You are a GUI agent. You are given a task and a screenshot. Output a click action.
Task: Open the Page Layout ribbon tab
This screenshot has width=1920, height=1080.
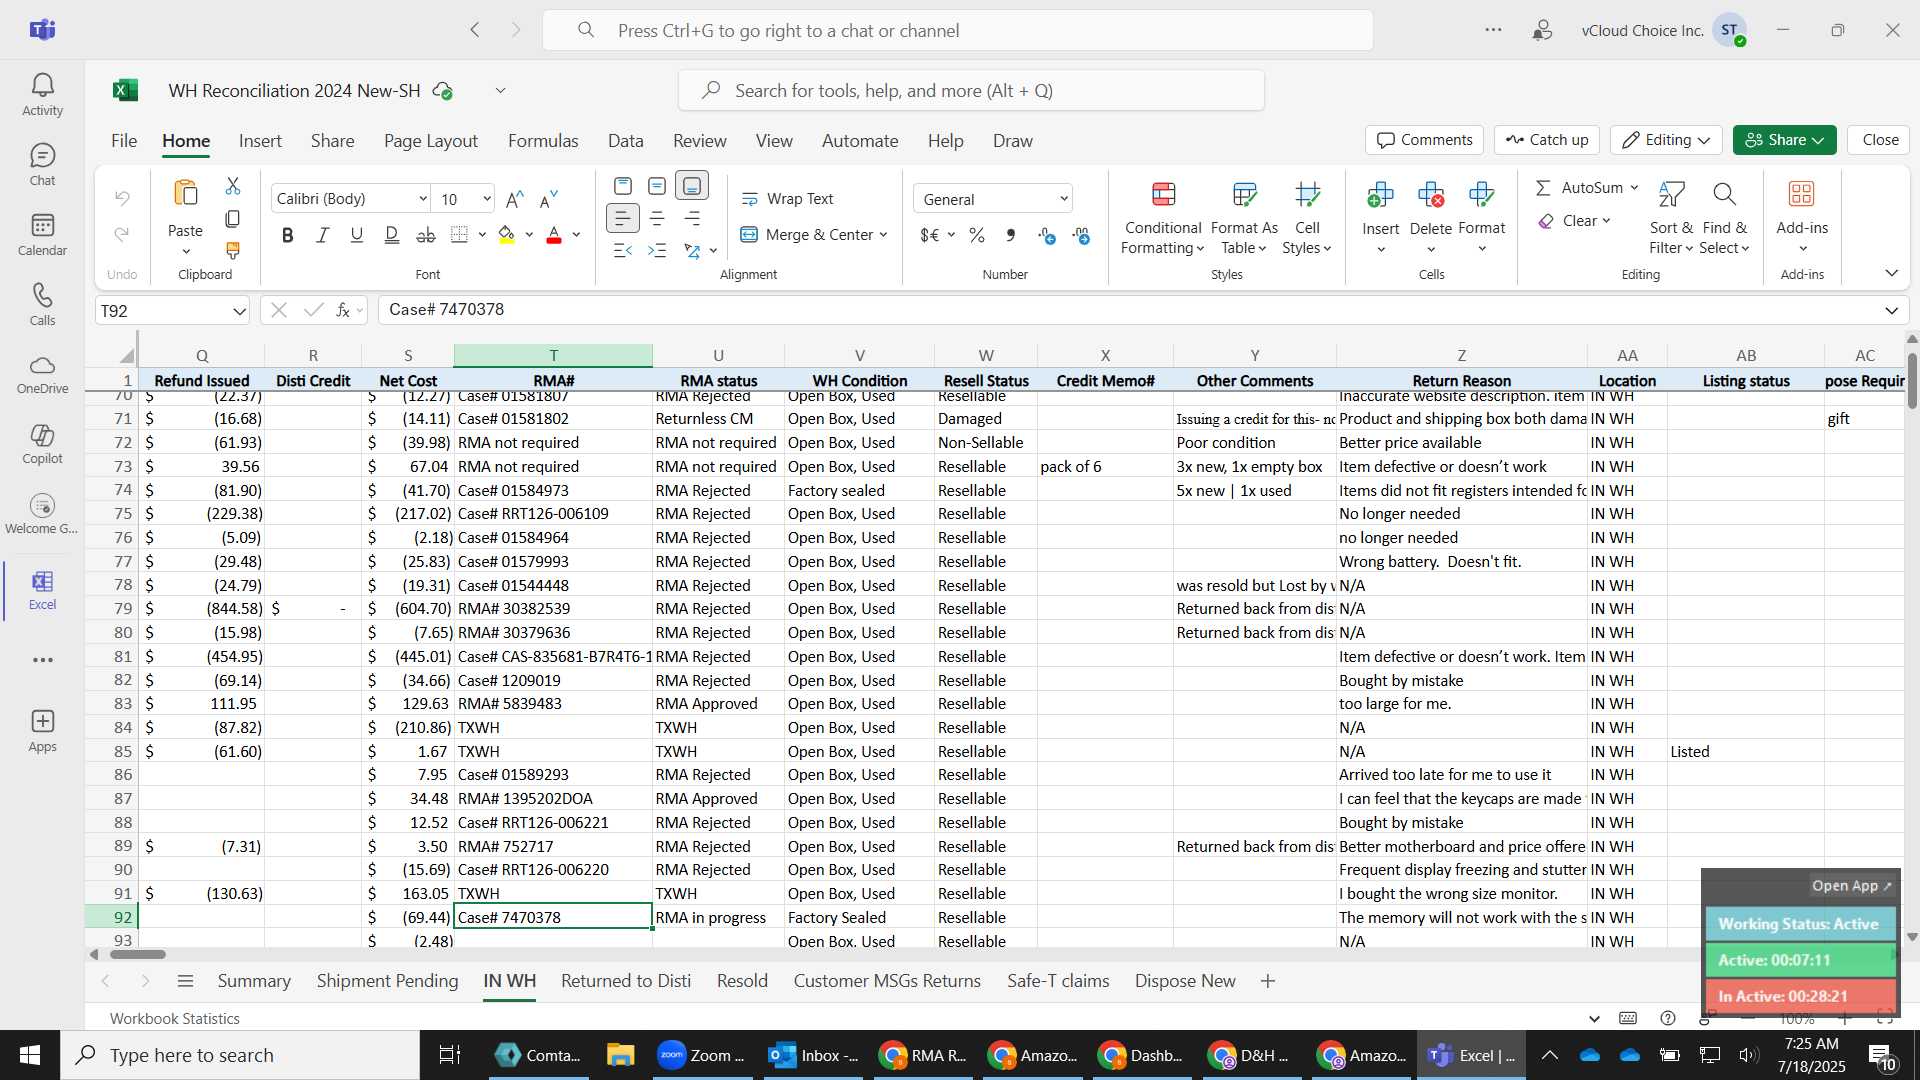[431, 141]
